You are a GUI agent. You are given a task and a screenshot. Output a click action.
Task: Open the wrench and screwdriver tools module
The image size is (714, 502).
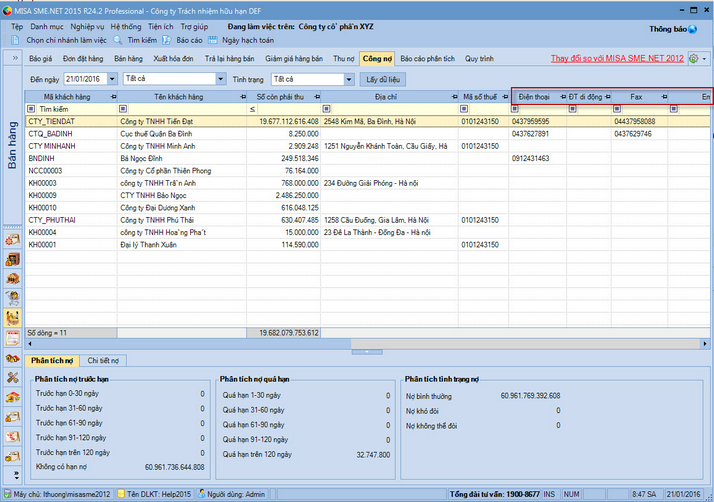[13, 378]
